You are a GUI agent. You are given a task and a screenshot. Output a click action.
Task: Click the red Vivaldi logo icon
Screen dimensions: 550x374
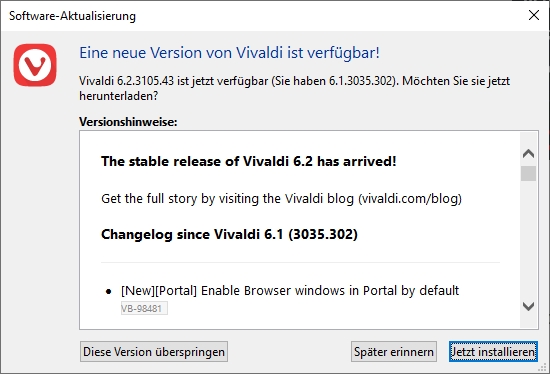click(35, 65)
